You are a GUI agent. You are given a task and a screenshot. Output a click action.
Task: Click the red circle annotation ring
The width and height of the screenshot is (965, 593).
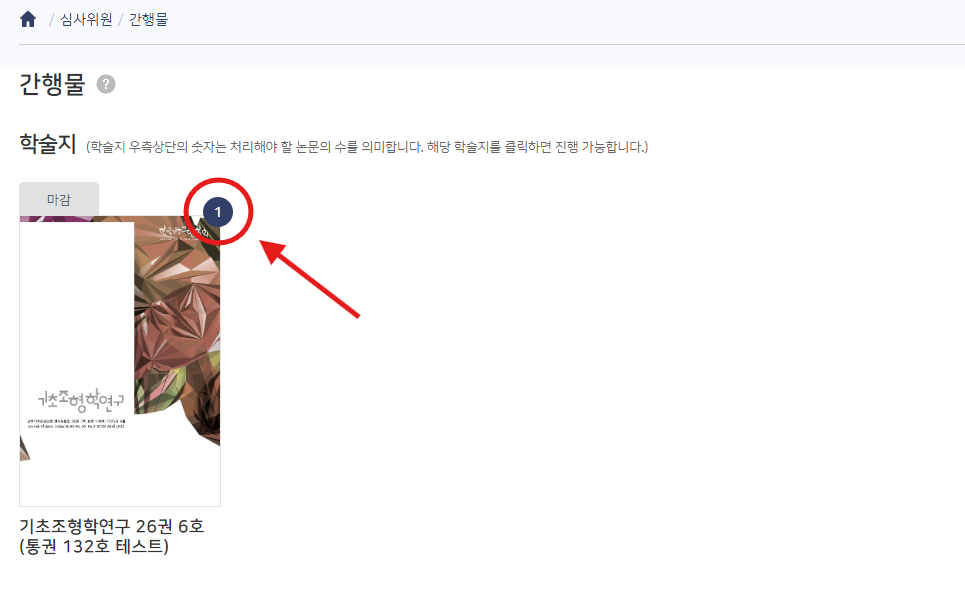click(218, 212)
